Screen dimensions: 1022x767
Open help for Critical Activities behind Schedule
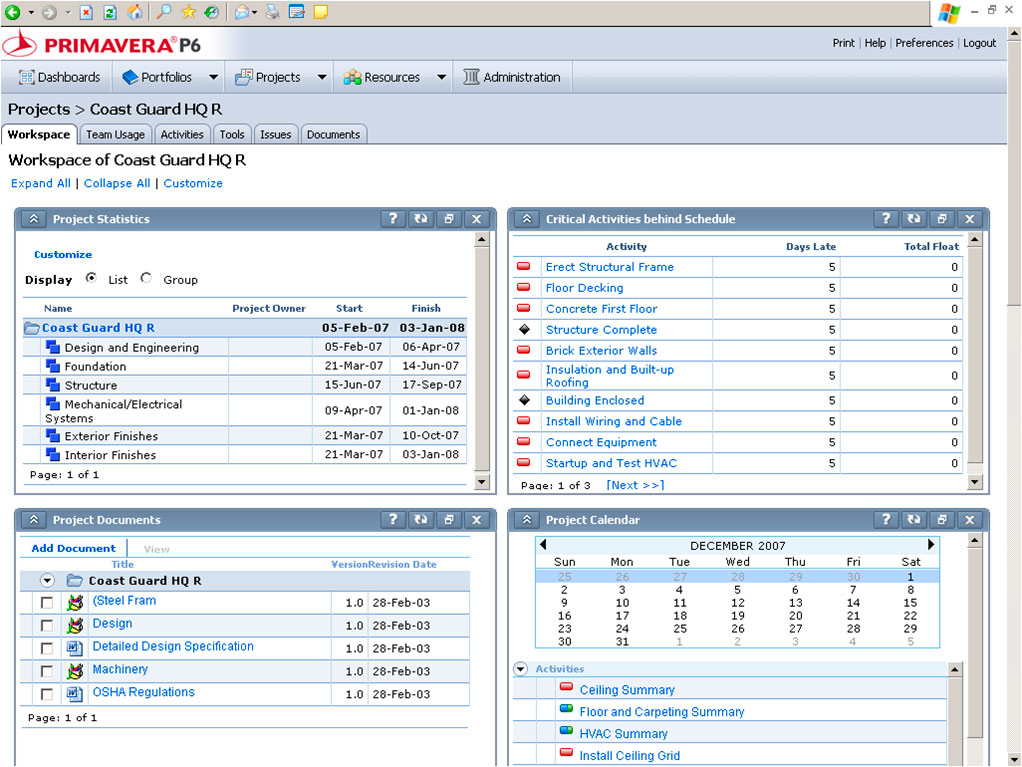(886, 219)
